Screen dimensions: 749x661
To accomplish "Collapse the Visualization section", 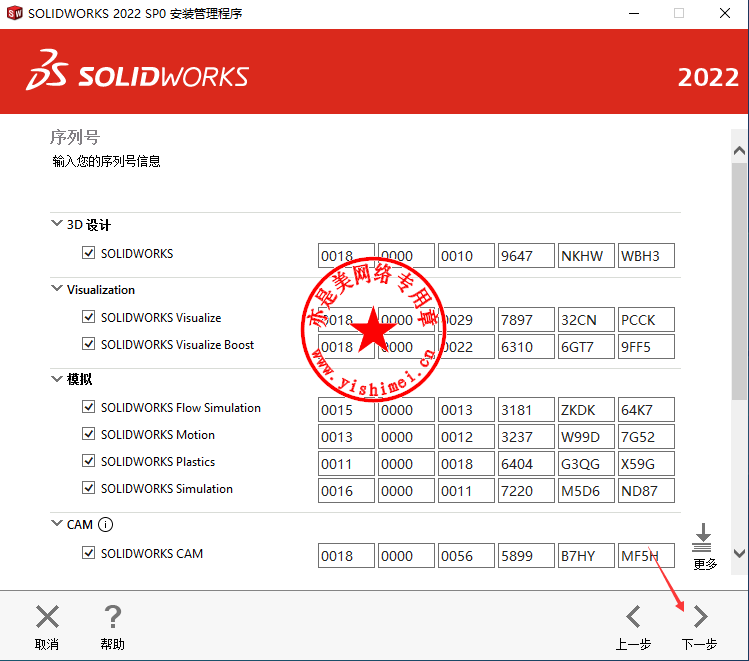I will 57,288.
